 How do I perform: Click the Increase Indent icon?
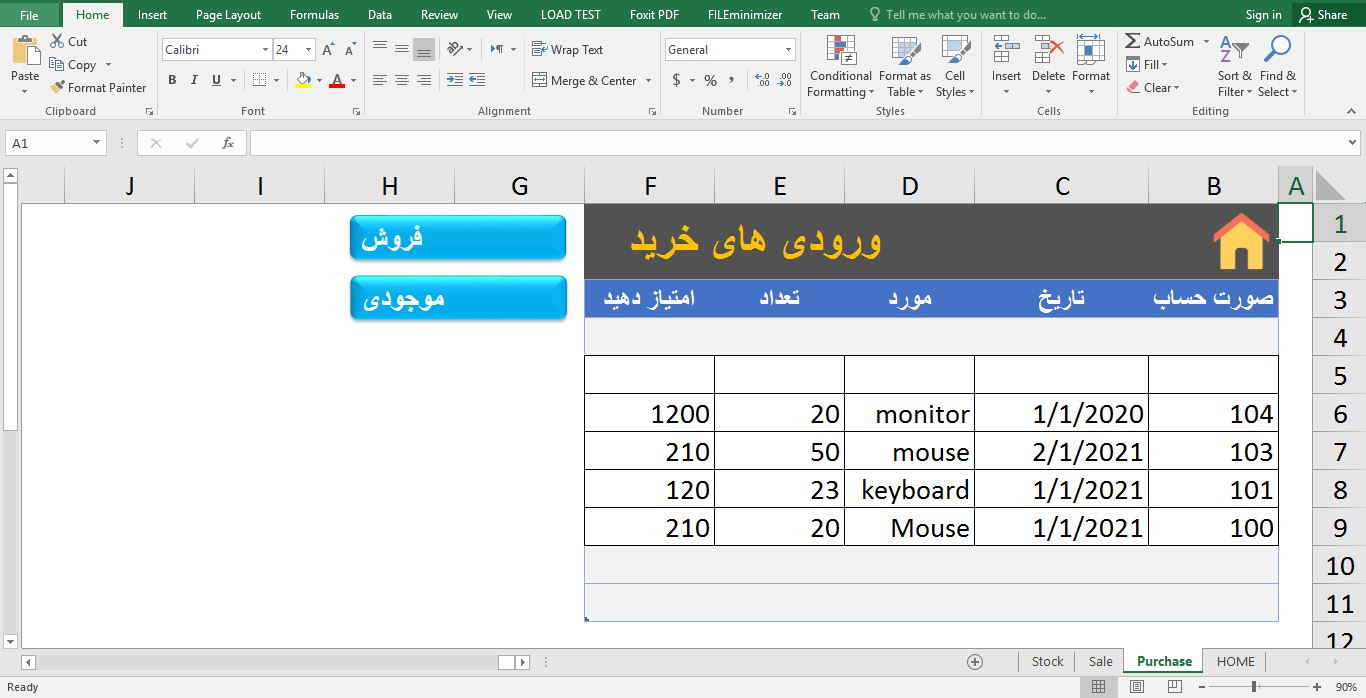(x=477, y=80)
